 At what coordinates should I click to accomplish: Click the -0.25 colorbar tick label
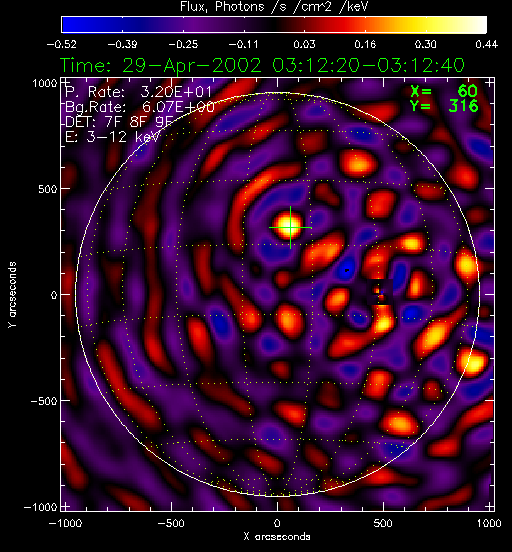point(183,44)
